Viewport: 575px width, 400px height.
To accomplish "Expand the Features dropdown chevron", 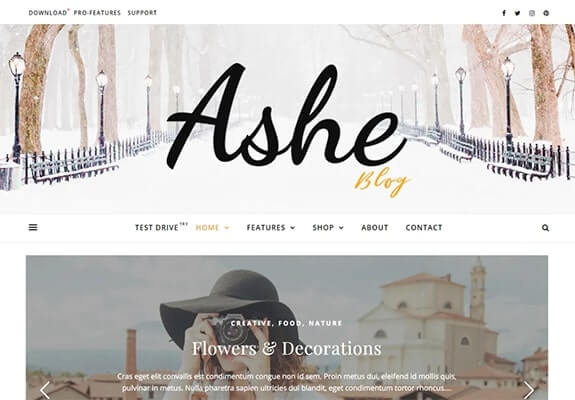I will (293, 228).
